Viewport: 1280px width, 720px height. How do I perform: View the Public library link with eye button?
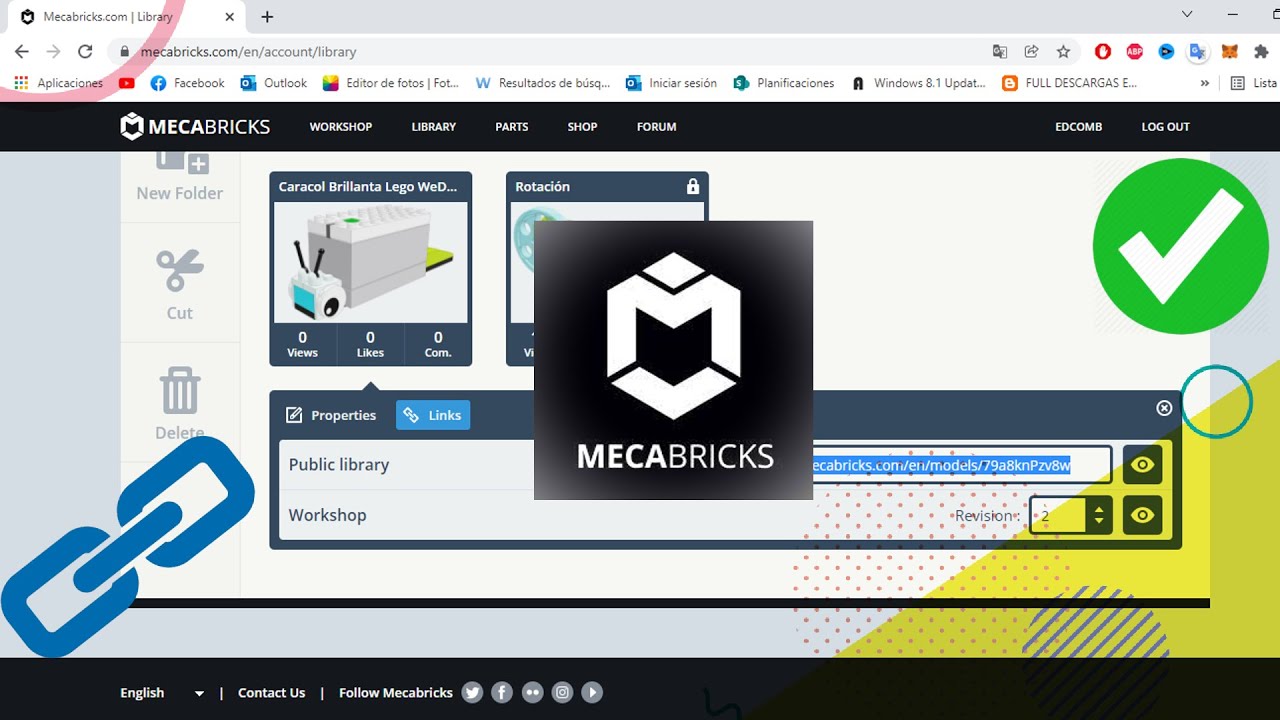(x=1142, y=465)
